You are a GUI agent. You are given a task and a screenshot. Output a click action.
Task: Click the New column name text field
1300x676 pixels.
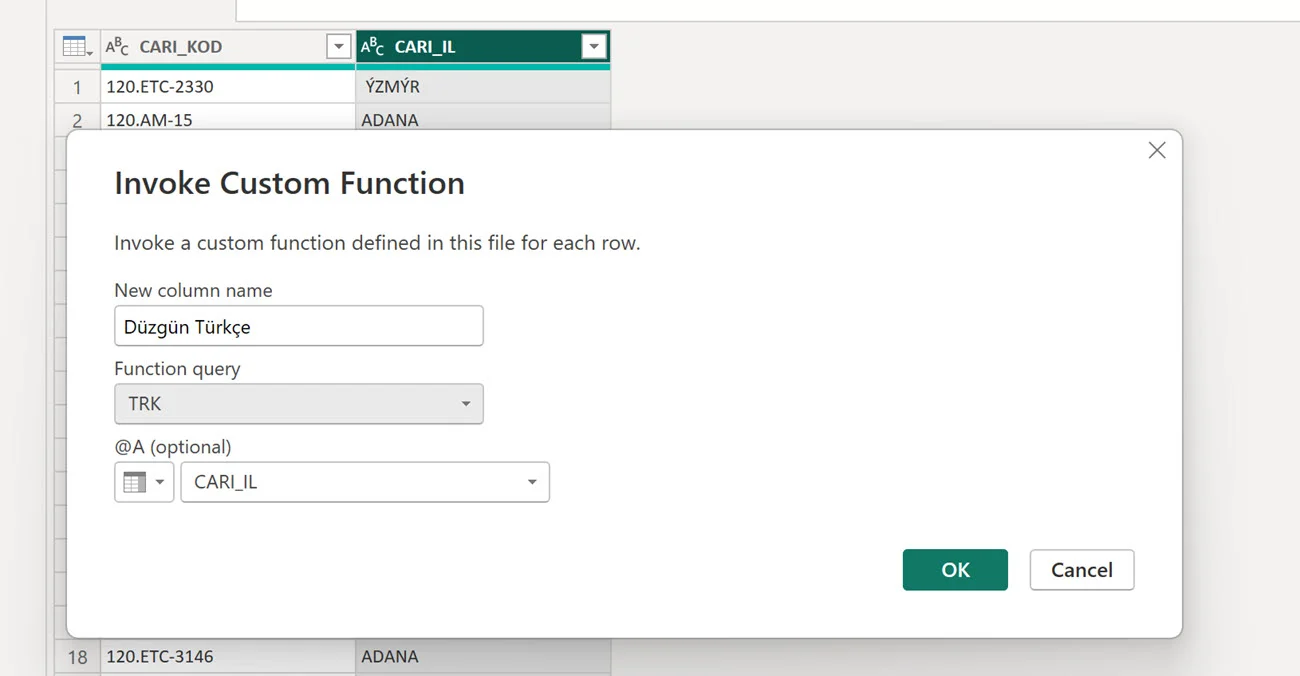click(x=299, y=327)
